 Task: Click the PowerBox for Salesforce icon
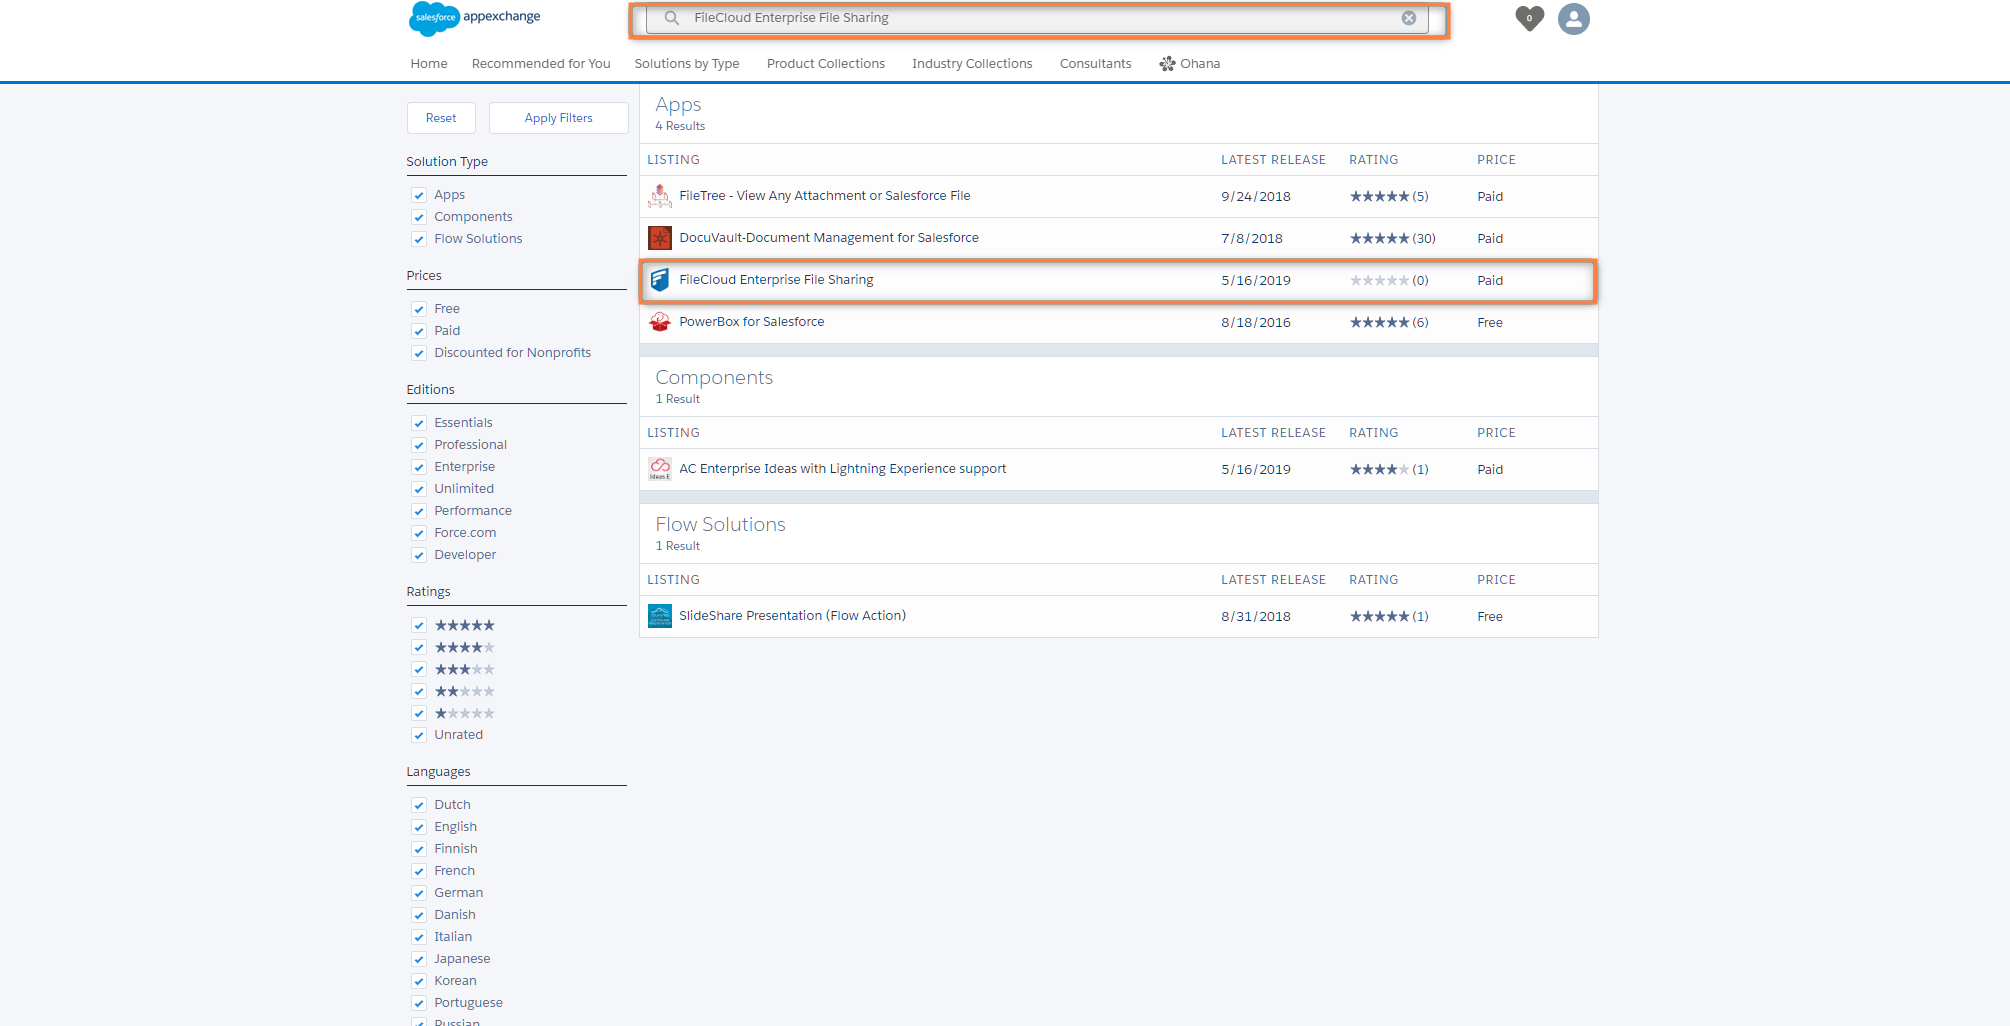(660, 322)
